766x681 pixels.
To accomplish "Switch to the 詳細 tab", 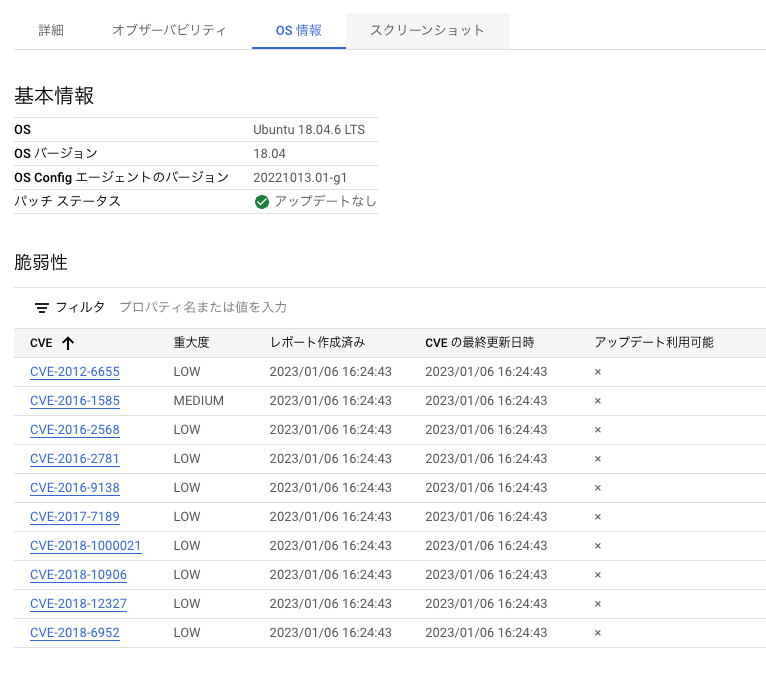I will point(51,31).
